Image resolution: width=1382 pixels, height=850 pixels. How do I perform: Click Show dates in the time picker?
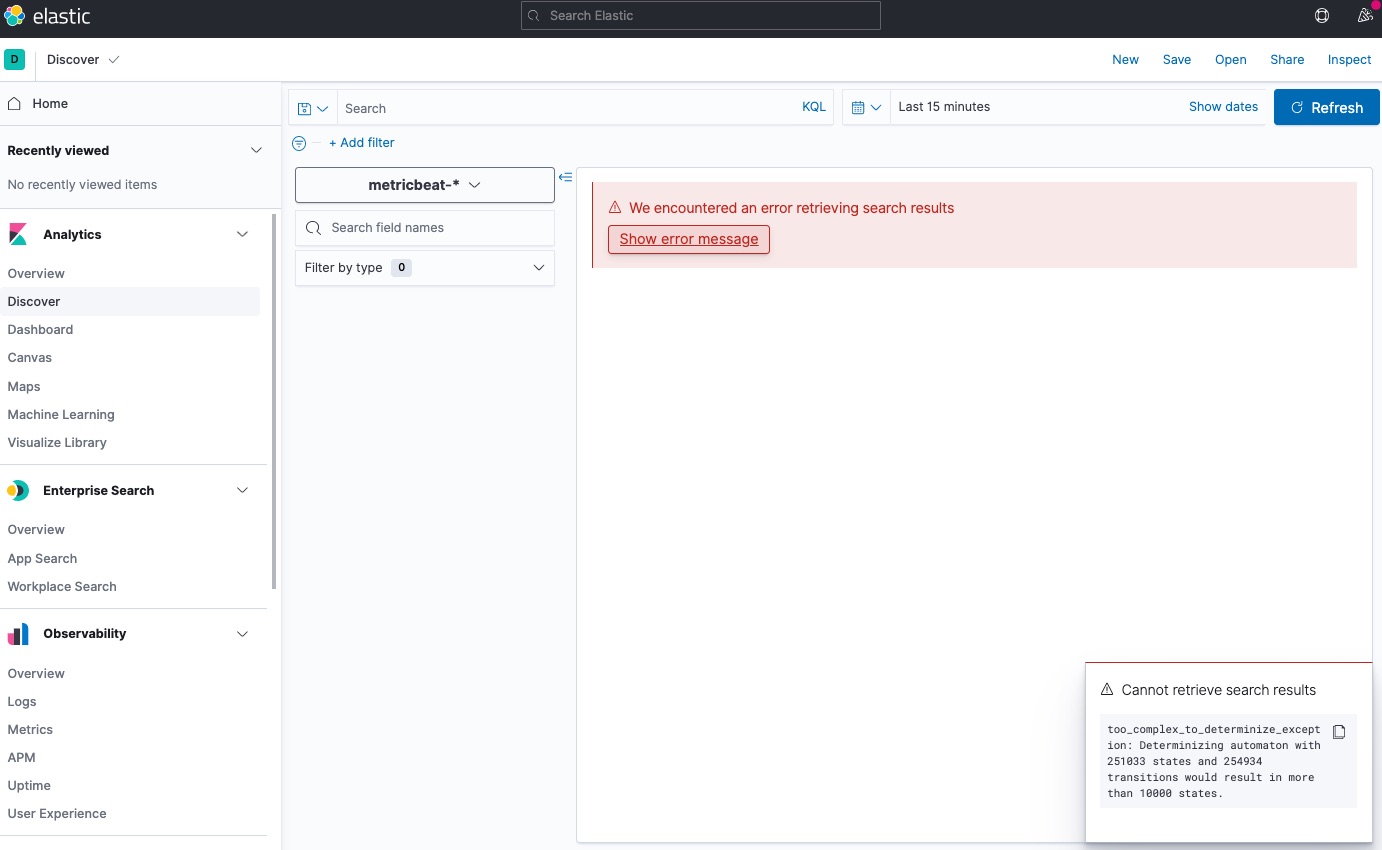click(x=1223, y=106)
